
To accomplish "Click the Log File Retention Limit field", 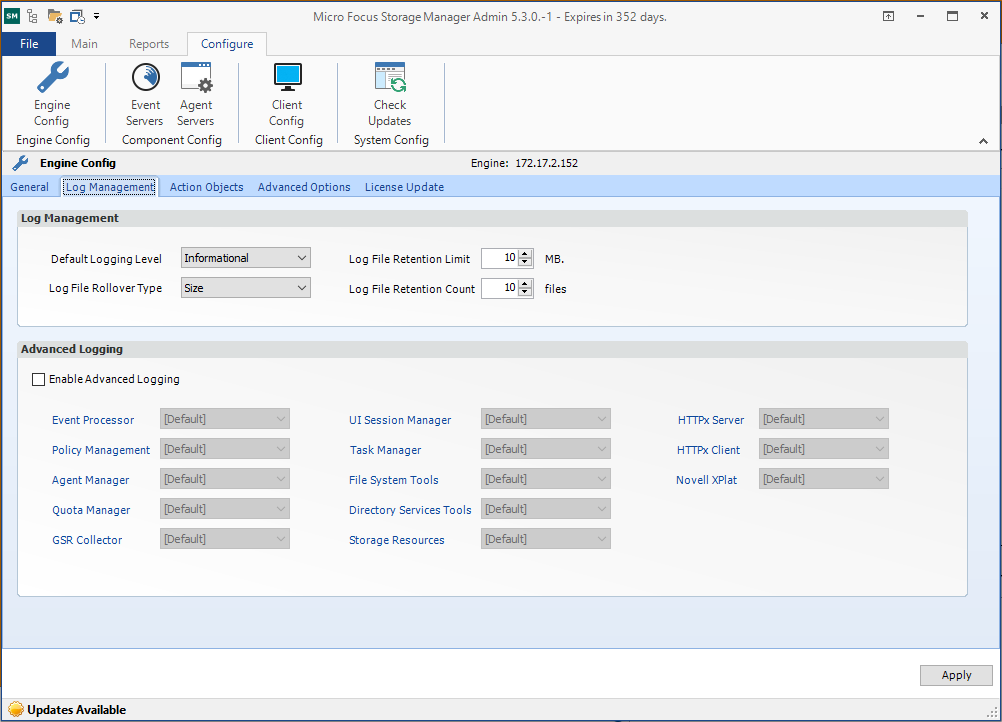I will [499, 258].
